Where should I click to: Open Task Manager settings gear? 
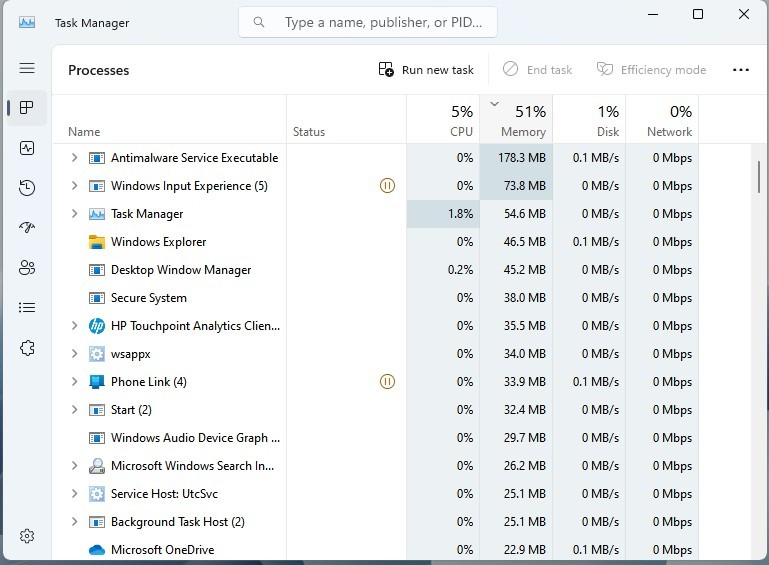pos(27,536)
